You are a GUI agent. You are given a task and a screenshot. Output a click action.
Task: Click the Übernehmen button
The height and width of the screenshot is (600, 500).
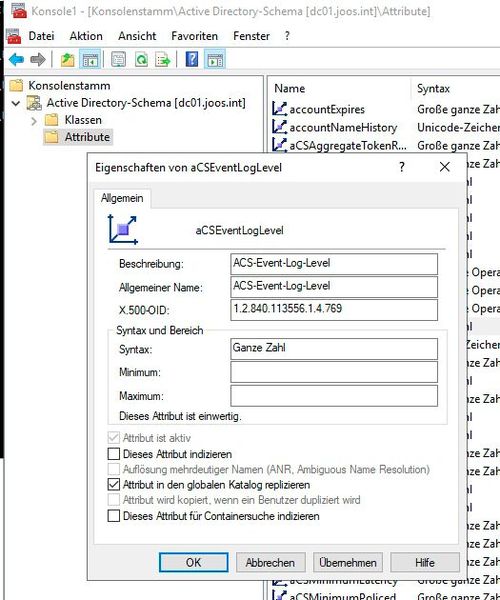[348, 562]
